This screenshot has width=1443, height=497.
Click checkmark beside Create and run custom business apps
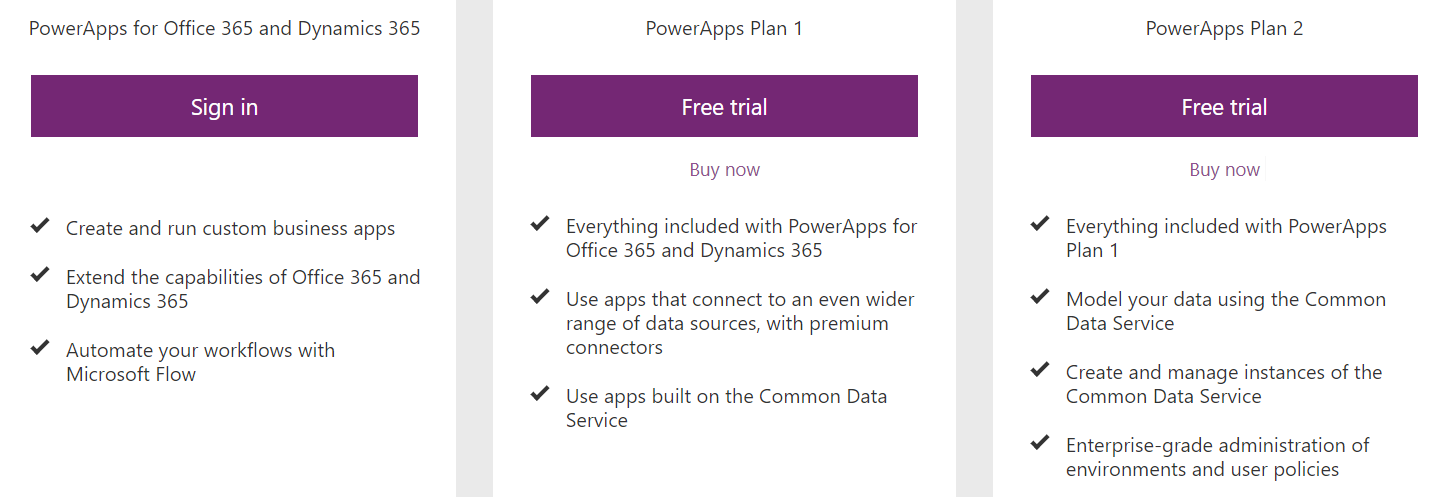tap(40, 227)
